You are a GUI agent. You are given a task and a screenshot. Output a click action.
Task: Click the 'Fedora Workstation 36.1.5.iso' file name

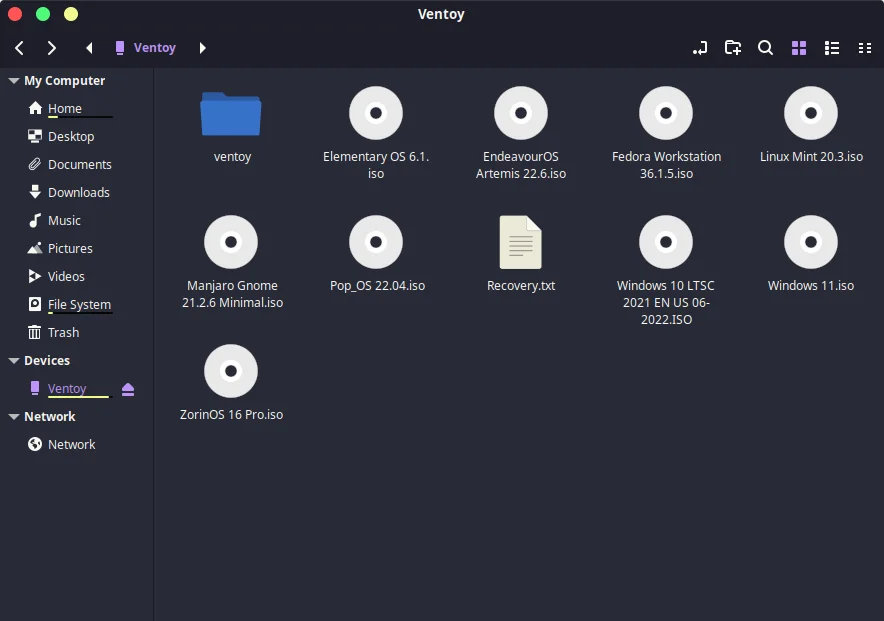pyautogui.click(x=666, y=165)
